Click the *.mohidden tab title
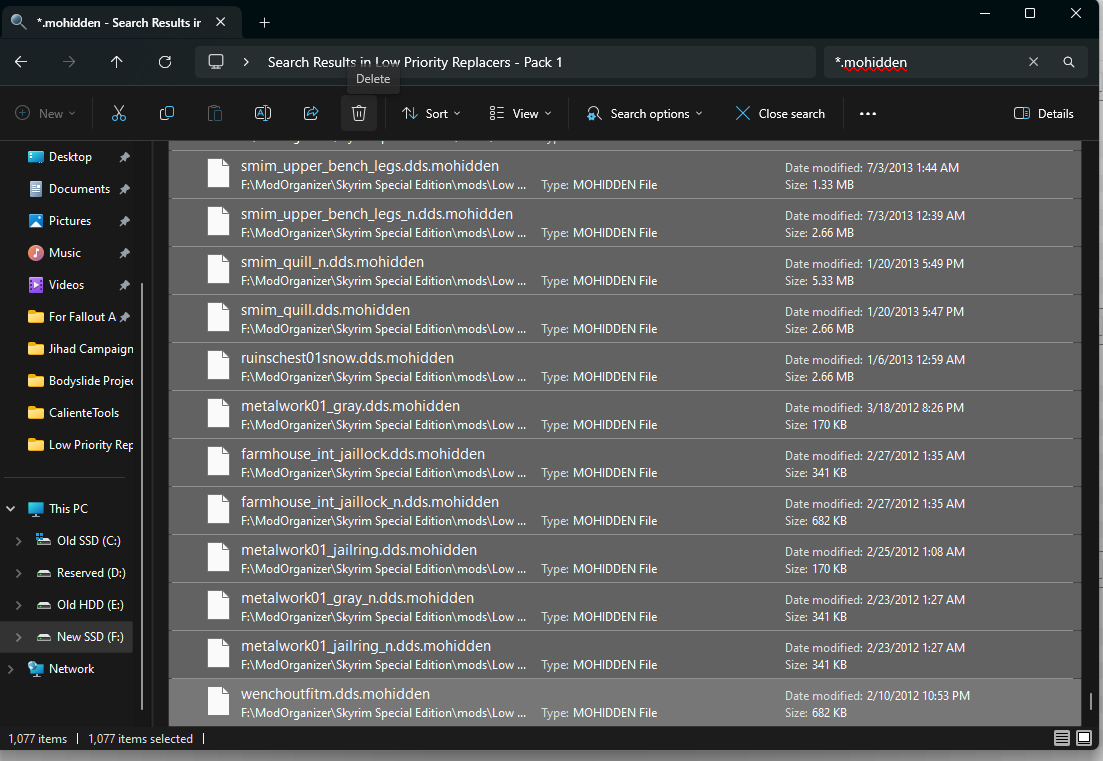The height and width of the screenshot is (761, 1103). (118, 23)
